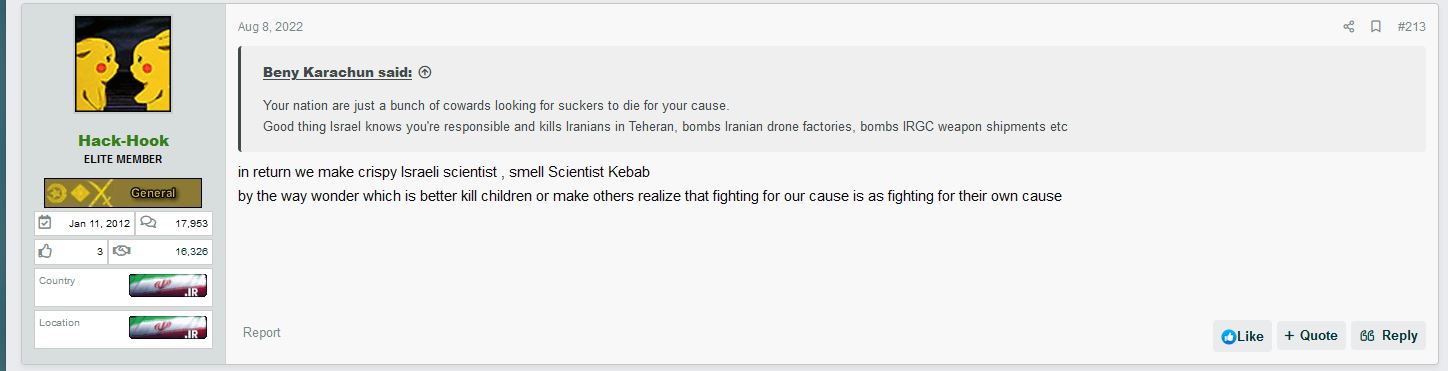
Task: Open Beny Karachun's quoted post
Action: [x=337, y=73]
